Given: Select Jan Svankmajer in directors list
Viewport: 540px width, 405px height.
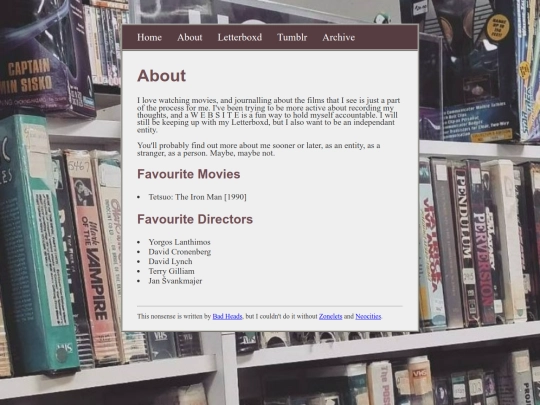Looking at the screenshot, I should point(175,281).
